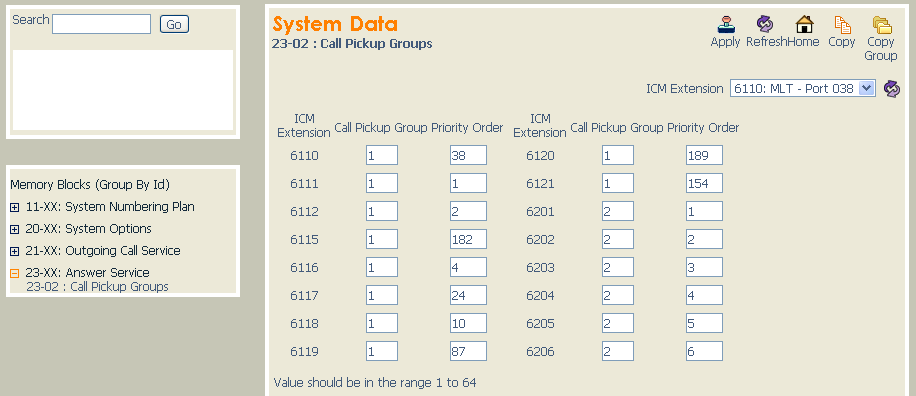
Task: Select 21-XX: Outgoing Call Service label
Action: pos(103,251)
